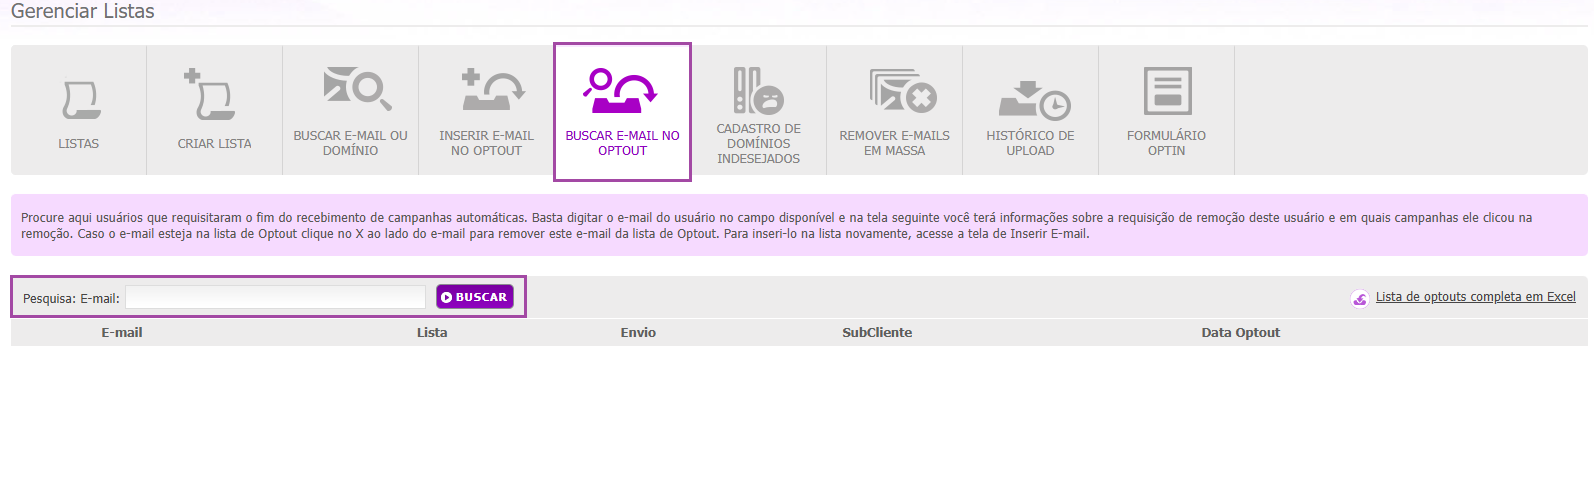Open the Listas scroll icon
This screenshot has width=1594, height=490.
click(x=80, y=101)
